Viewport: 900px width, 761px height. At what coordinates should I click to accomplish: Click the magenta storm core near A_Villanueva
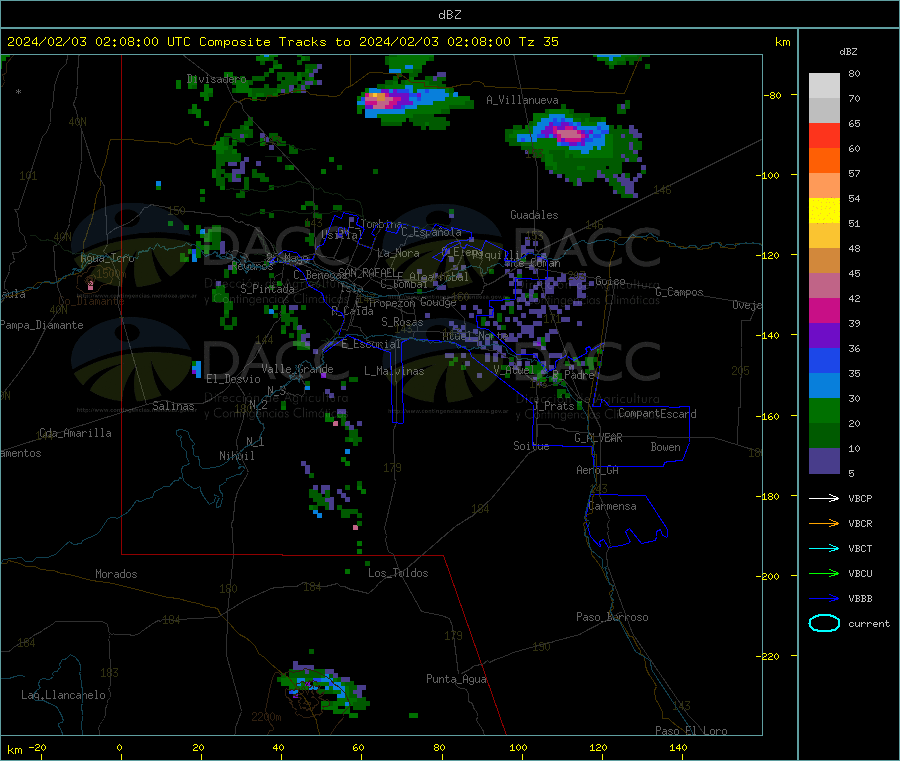[569, 135]
